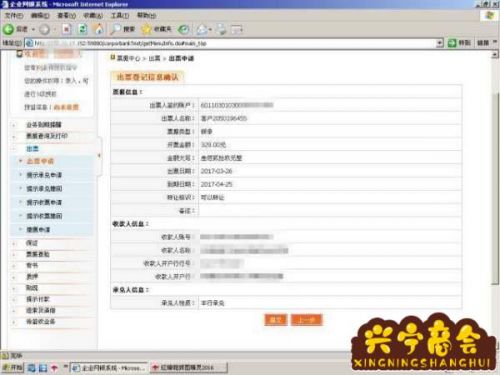Go to browser Home page icon
Screen dimensions: 500x375
tap(99, 29)
